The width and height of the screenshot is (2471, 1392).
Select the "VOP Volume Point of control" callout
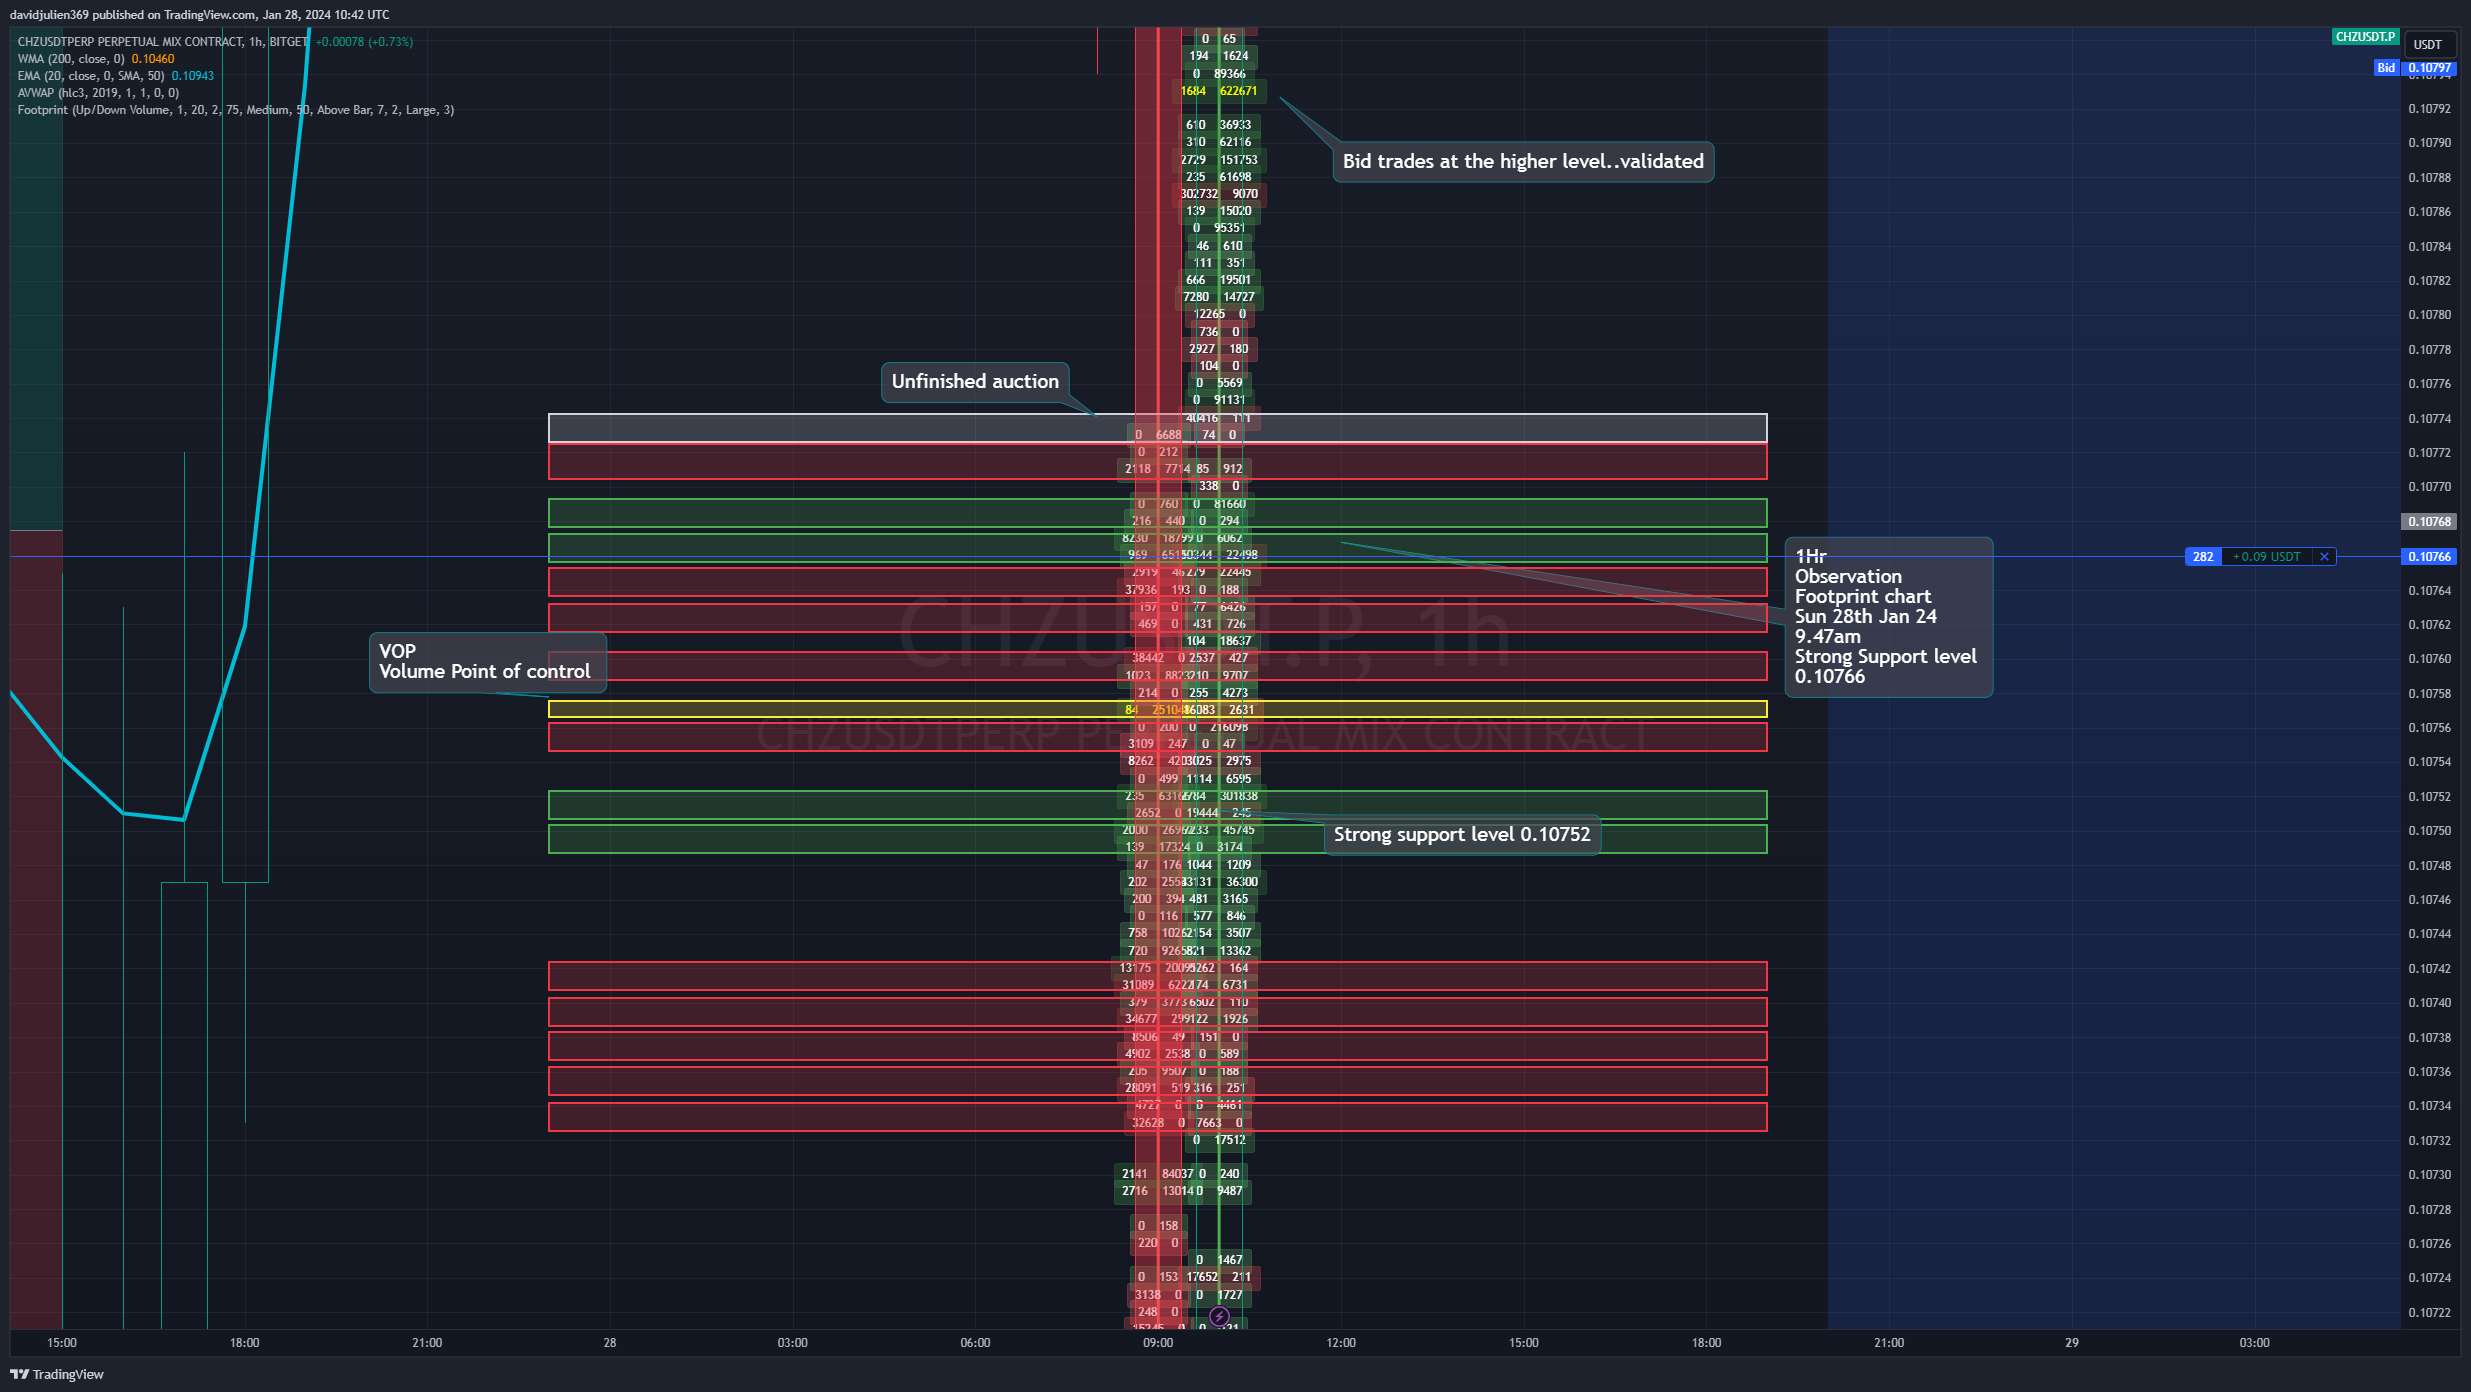[487, 662]
